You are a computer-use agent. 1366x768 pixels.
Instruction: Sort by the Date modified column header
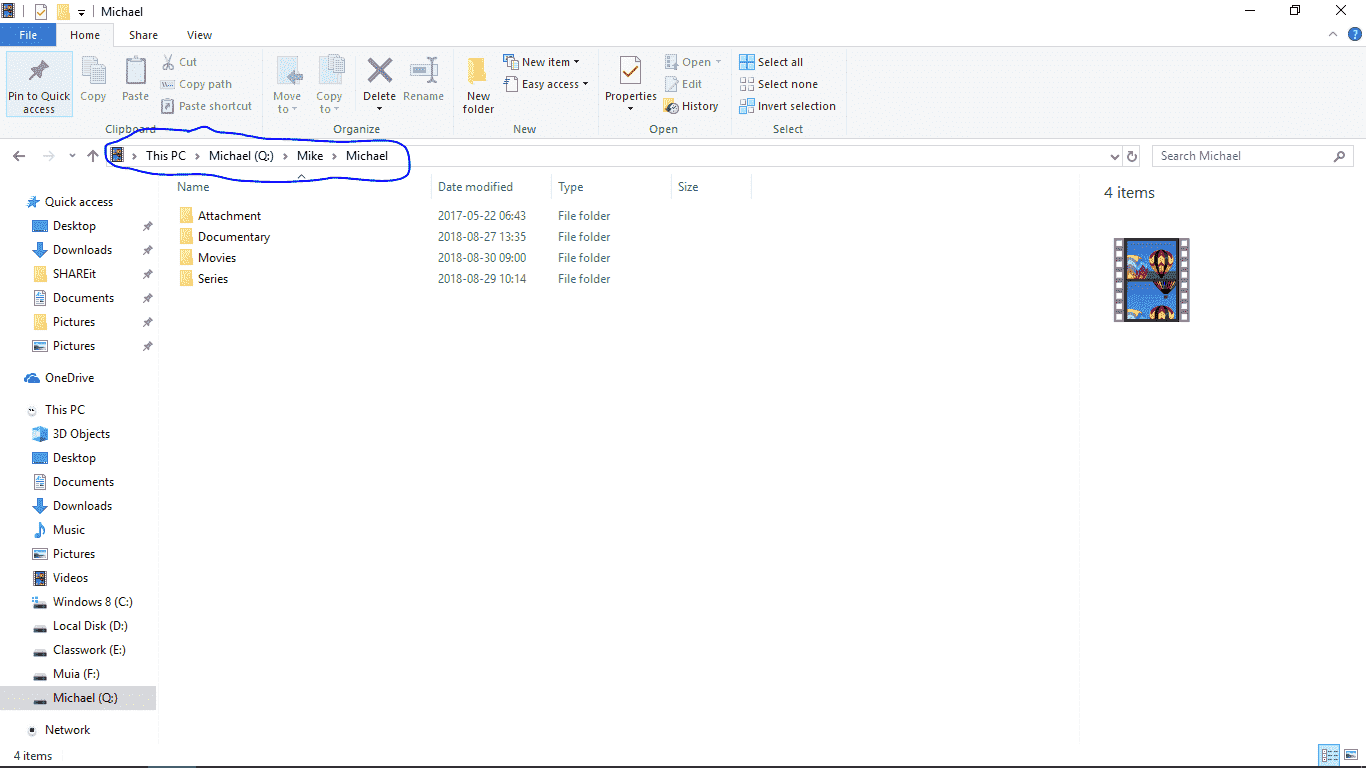[475, 187]
